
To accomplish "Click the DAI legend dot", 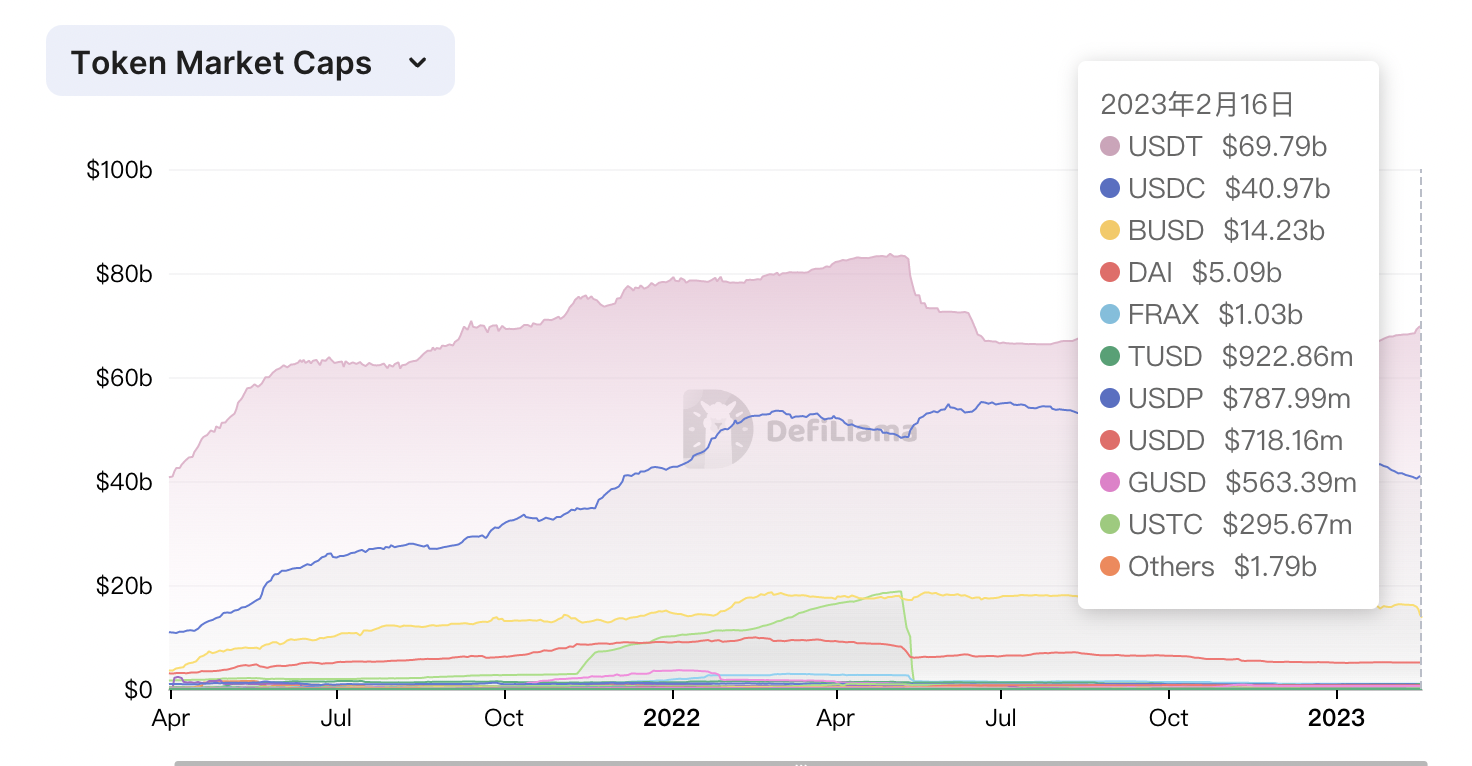I will (x=1109, y=273).
